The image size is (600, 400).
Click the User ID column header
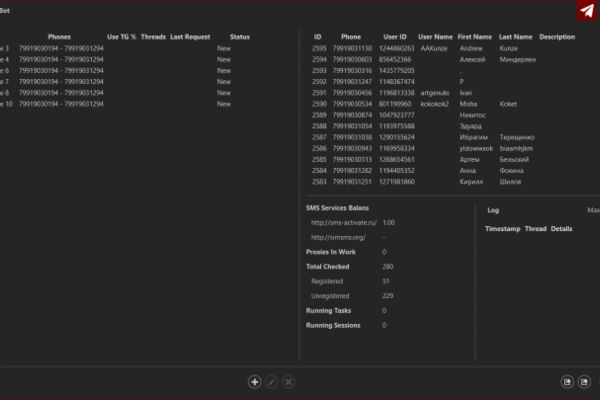(395, 37)
